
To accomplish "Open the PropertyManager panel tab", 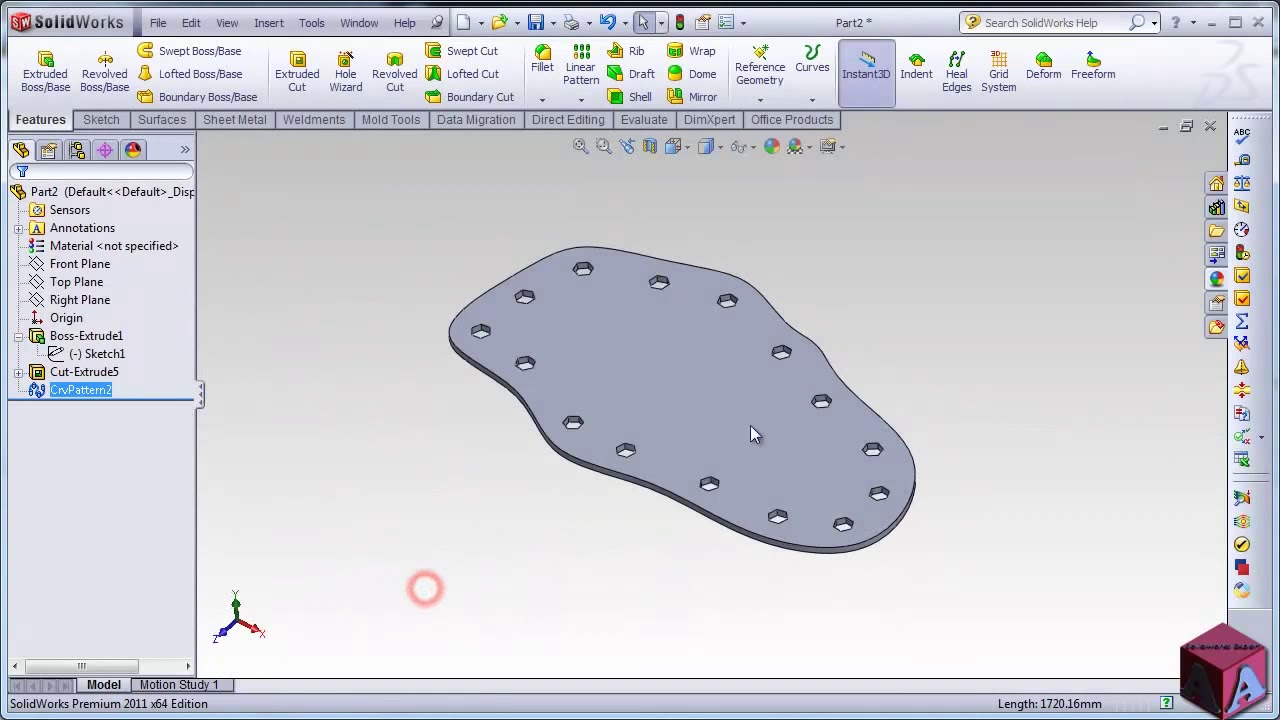I will click(x=48, y=150).
